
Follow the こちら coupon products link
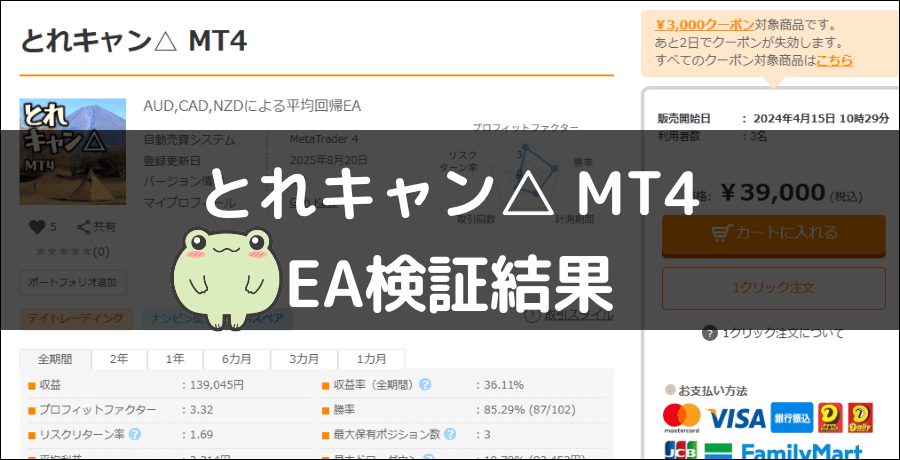(x=835, y=60)
